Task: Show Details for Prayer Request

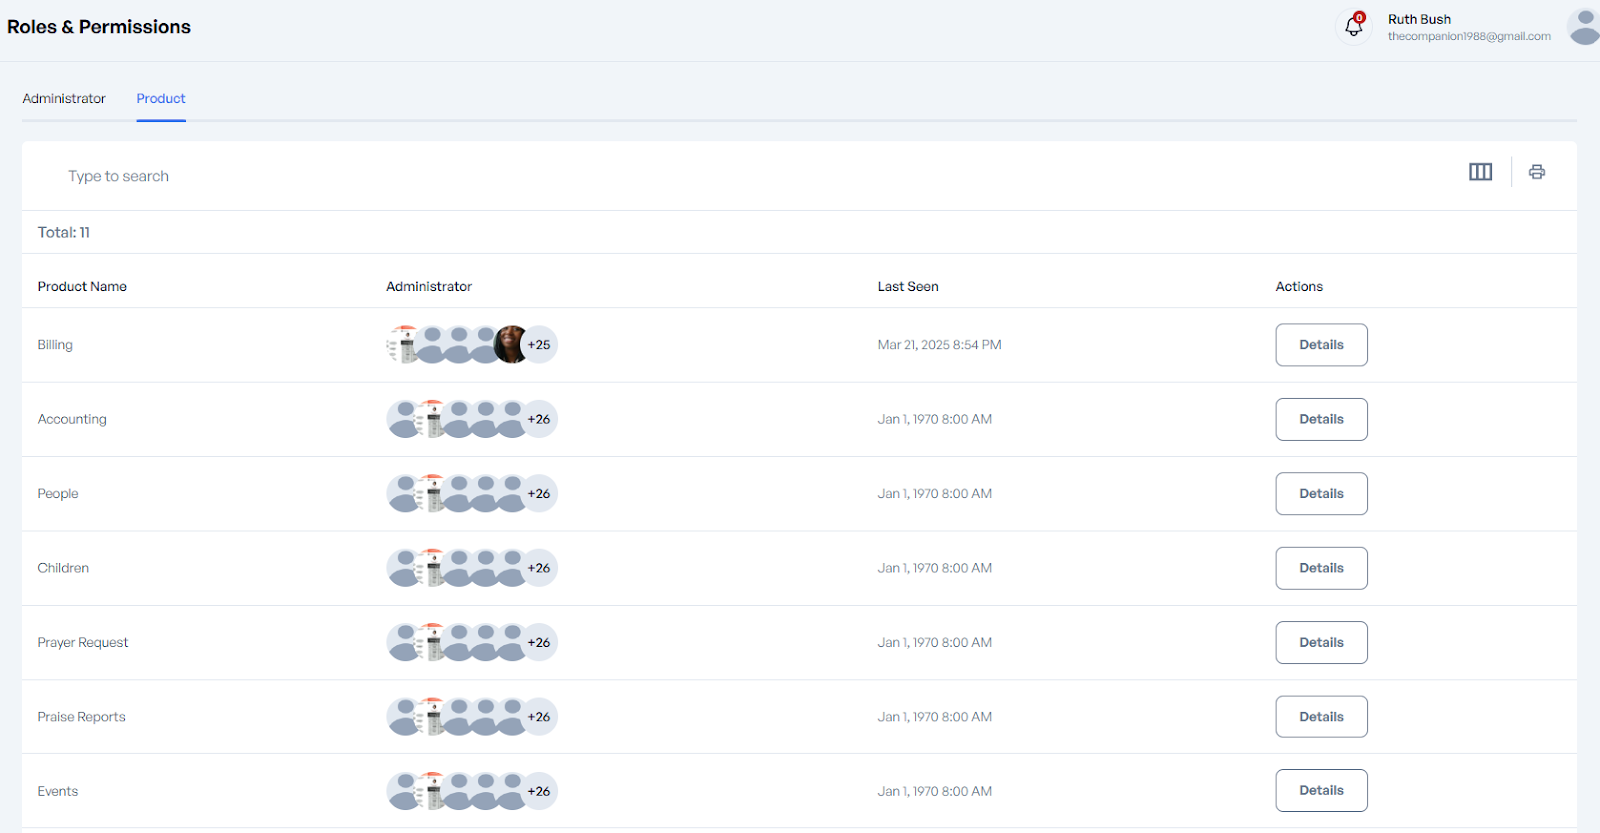Action: click(1321, 642)
